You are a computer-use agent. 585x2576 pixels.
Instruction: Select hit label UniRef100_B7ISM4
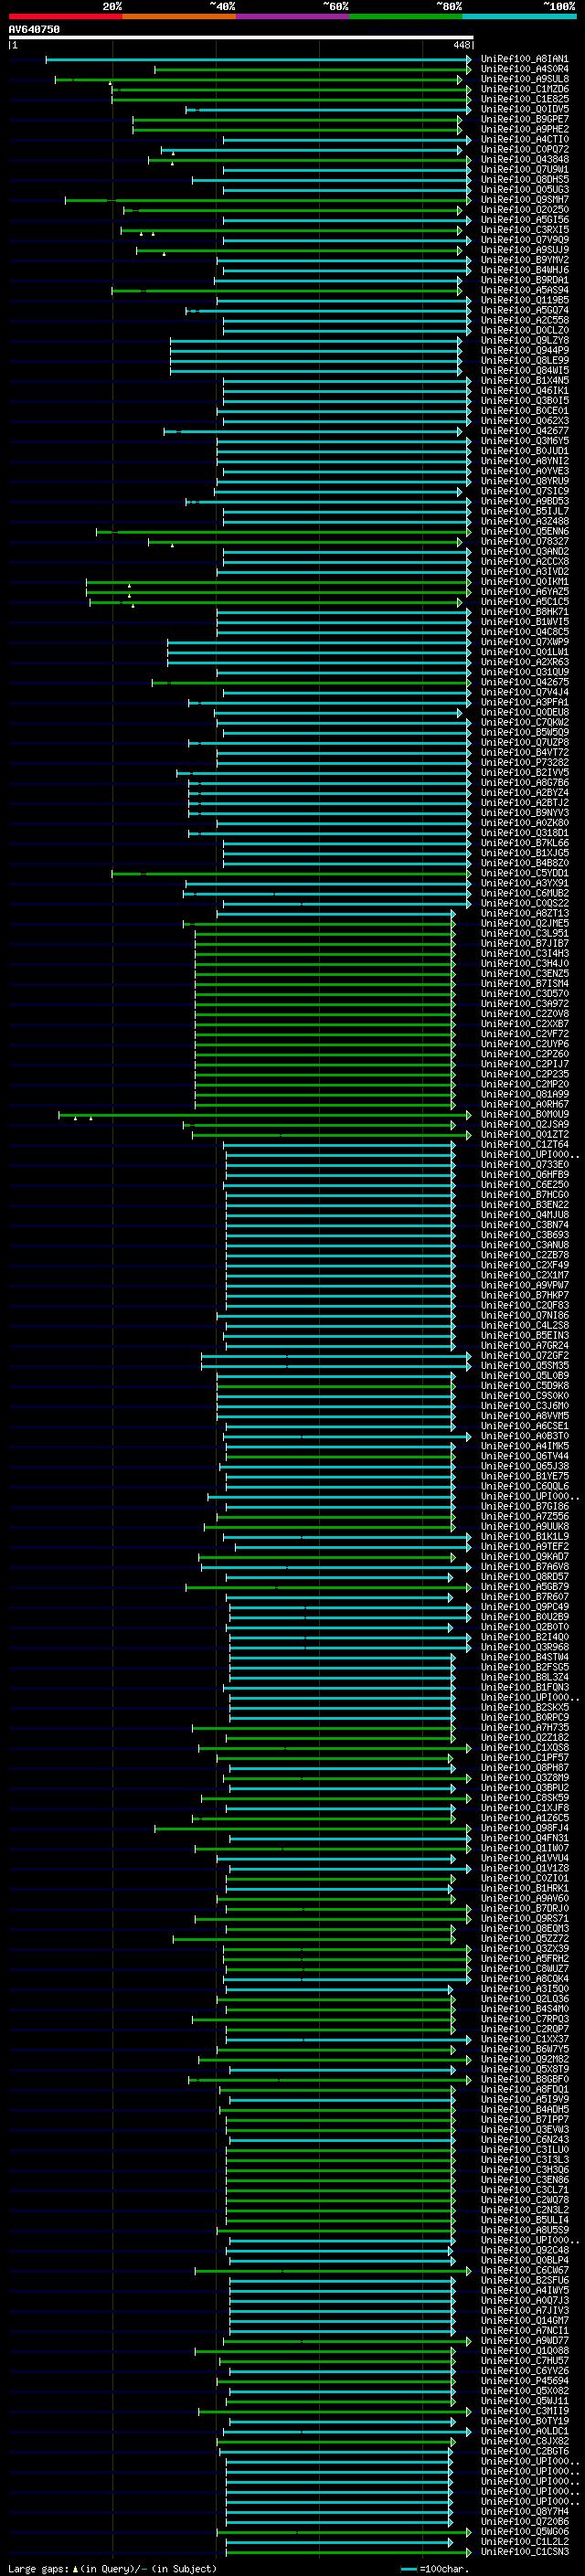525,983
